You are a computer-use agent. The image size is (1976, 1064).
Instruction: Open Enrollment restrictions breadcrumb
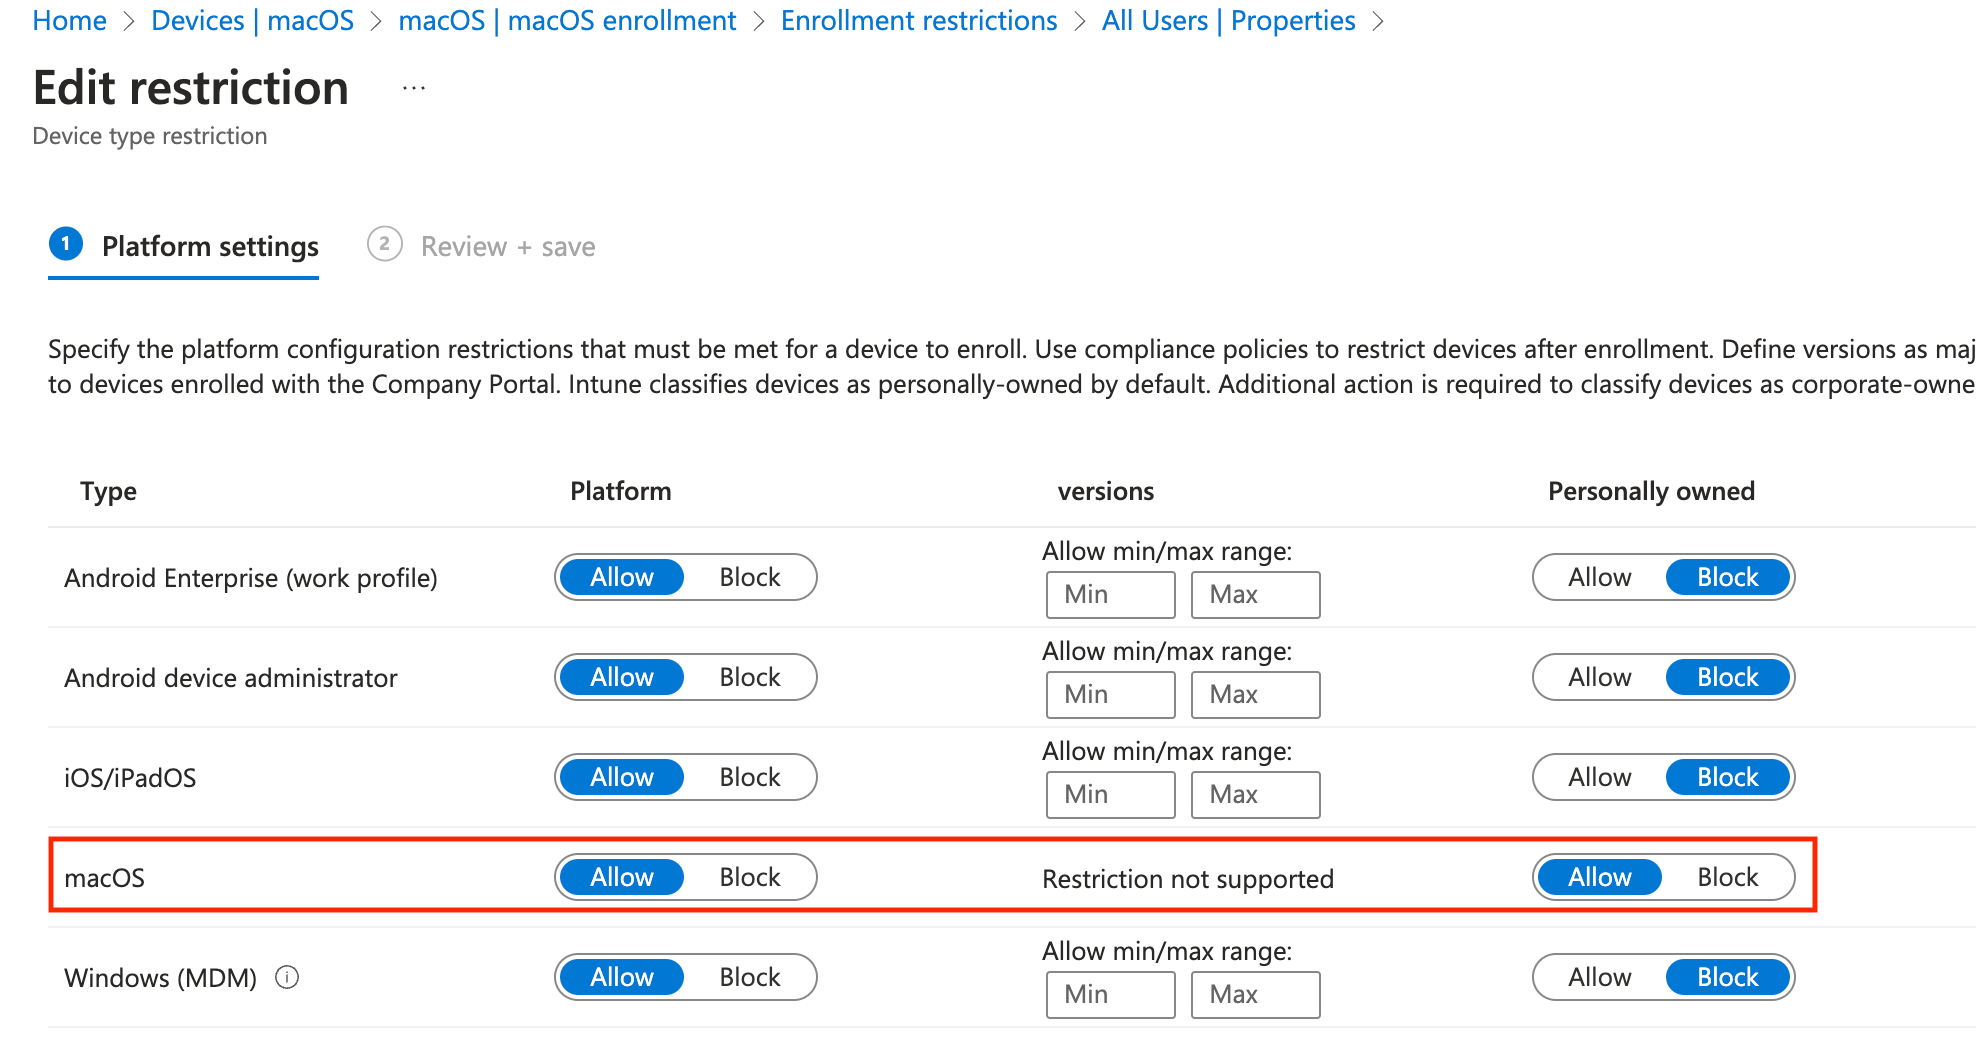(x=918, y=20)
